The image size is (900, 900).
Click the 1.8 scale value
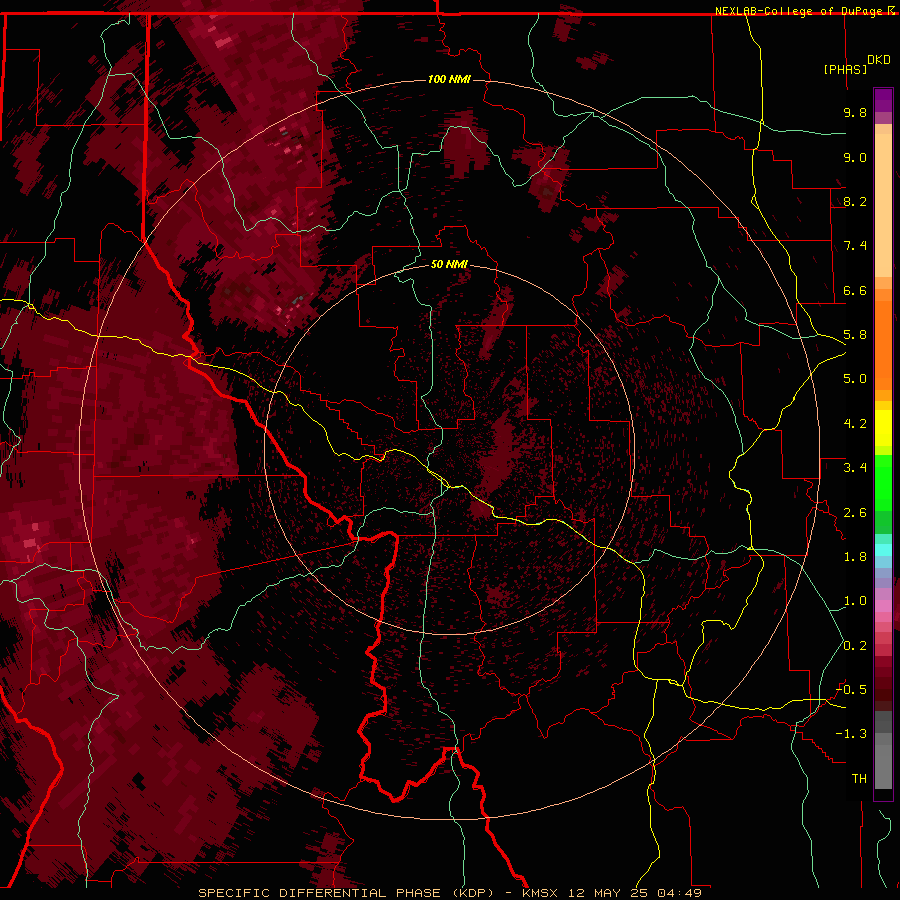coord(855,557)
